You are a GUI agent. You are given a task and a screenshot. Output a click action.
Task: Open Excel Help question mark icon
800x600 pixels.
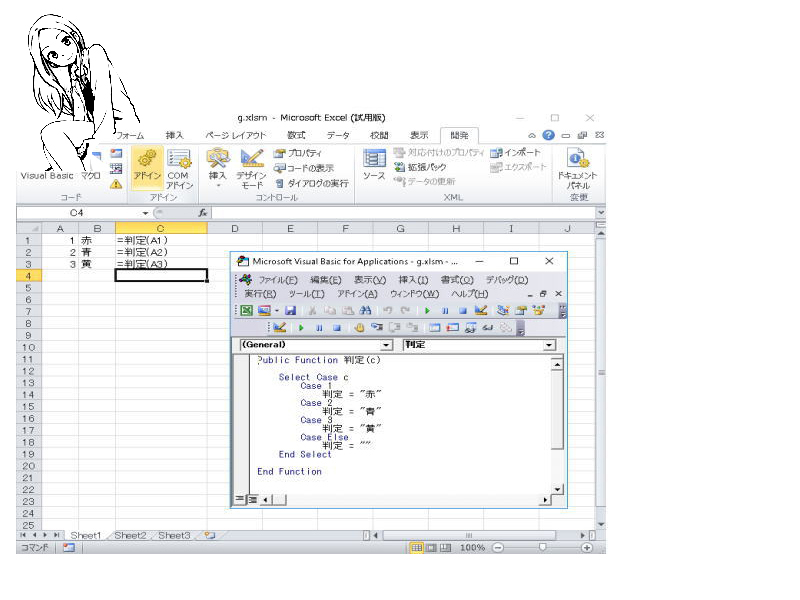tap(548, 135)
